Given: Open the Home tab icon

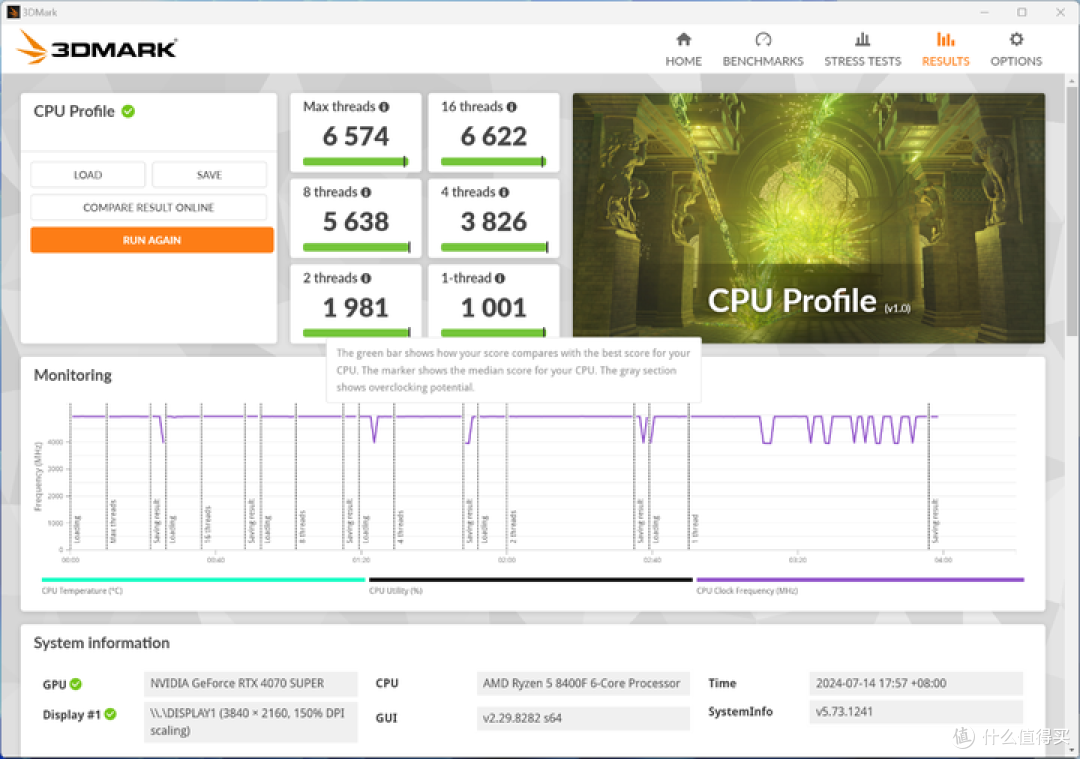Looking at the screenshot, I should 683,39.
